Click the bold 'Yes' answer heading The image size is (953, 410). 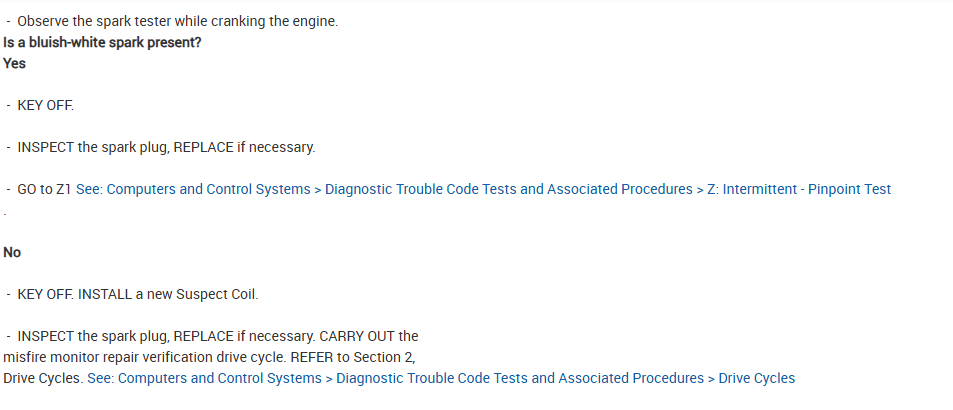point(14,63)
